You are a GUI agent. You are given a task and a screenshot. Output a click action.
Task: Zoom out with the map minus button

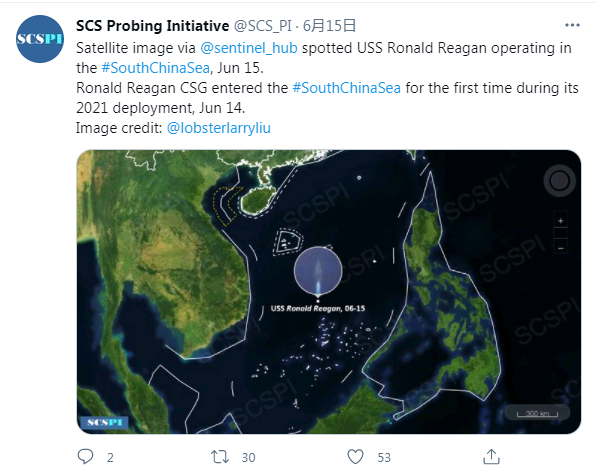[560, 248]
